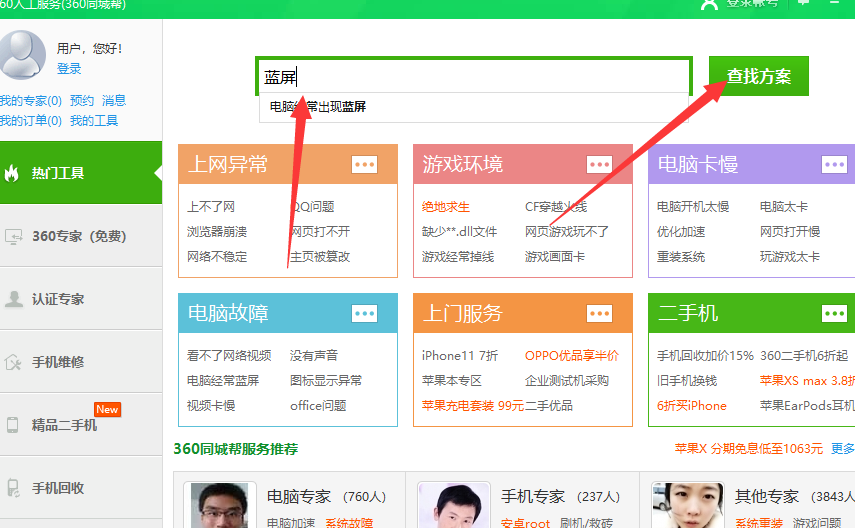Open the 手机维修 sidebar tab
Screen dimensions: 855x528
pyautogui.click(x=81, y=362)
